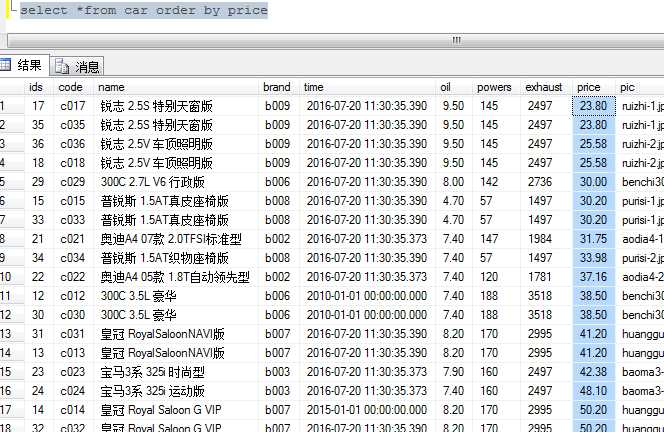The height and width of the screenshot is (432, 664).
Task: Switch to the 消息 messages tab
Action: tap(77, 67)
